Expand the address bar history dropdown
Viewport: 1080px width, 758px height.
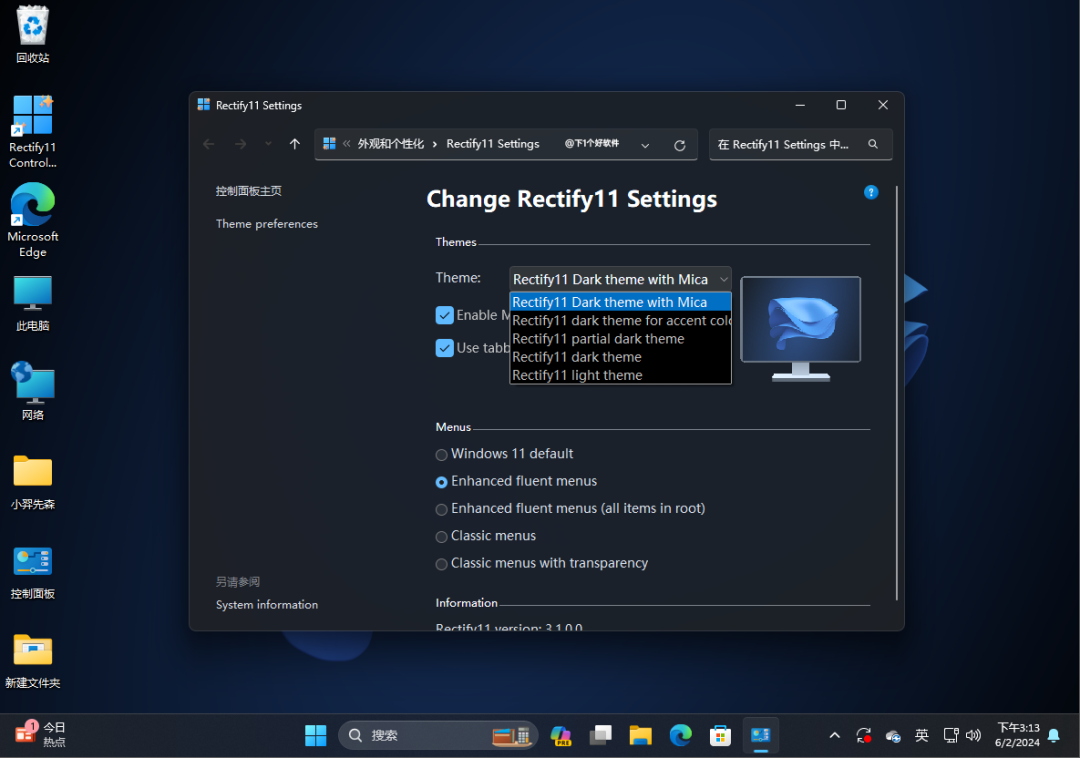(645, 145)
